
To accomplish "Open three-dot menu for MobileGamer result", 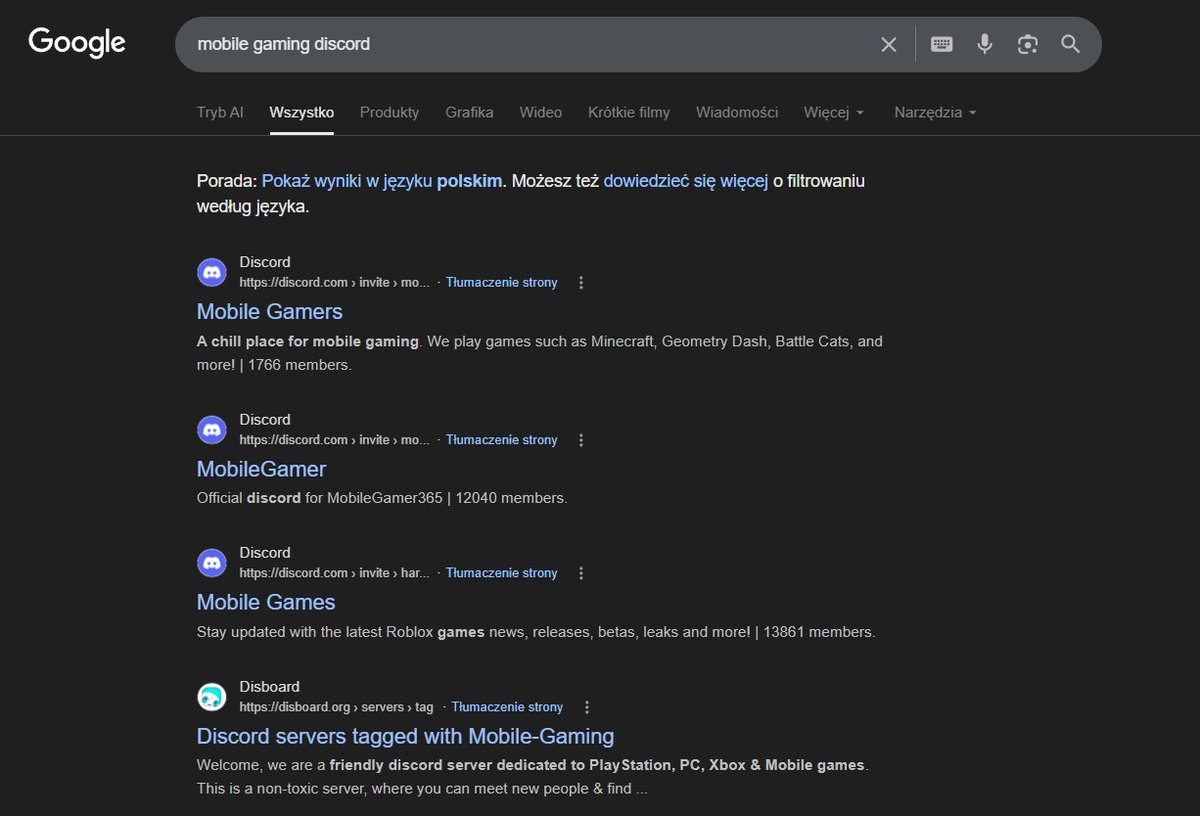I will click(x=581, y=440).
